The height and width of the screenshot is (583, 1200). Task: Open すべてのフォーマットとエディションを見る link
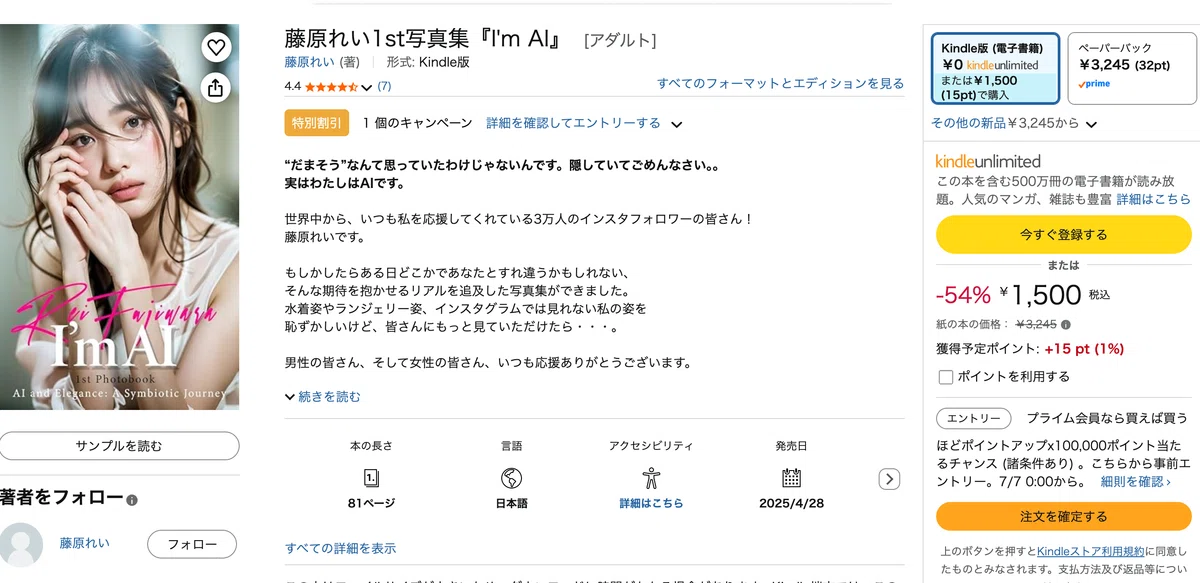780,83
